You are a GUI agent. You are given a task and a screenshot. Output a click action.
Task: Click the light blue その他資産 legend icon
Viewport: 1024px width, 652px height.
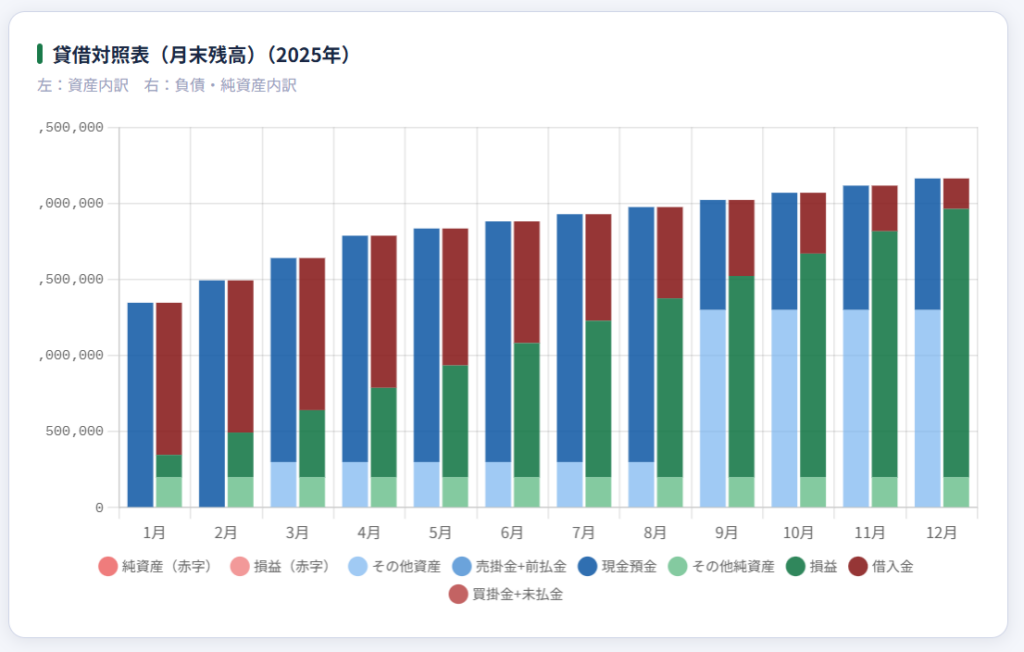[x=357, y=566]
